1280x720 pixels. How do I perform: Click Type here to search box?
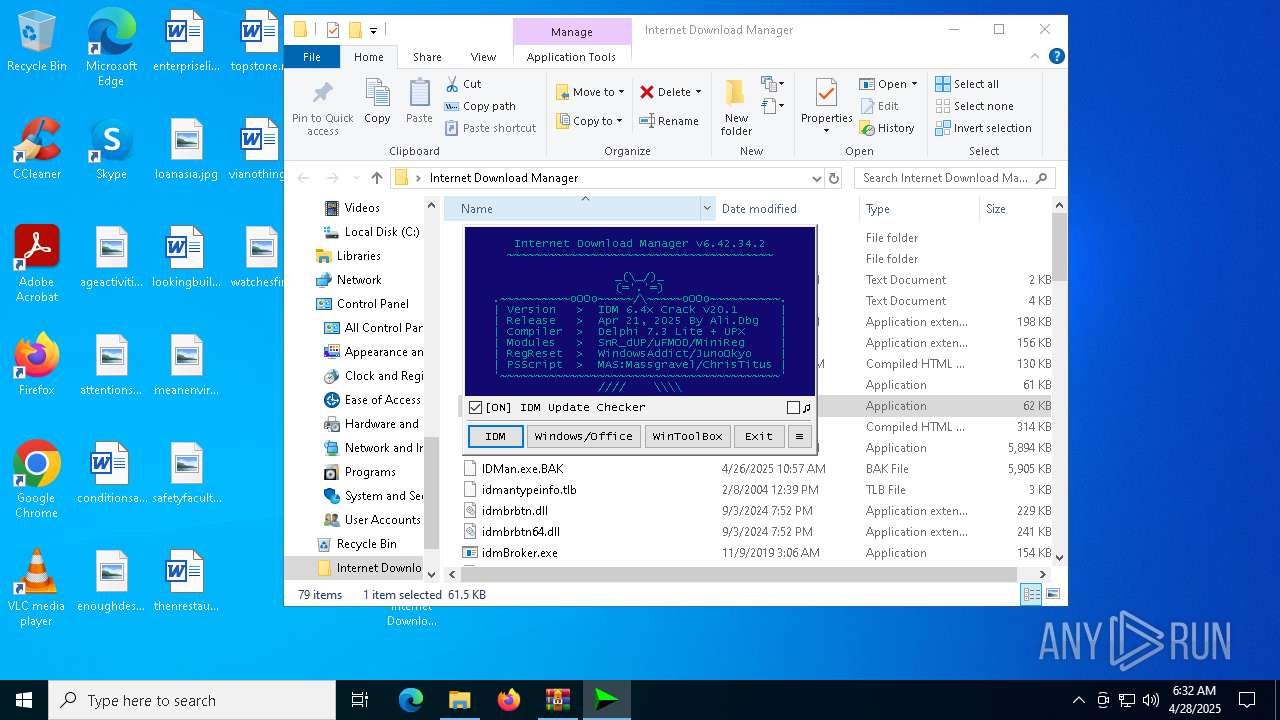[192, 700]
